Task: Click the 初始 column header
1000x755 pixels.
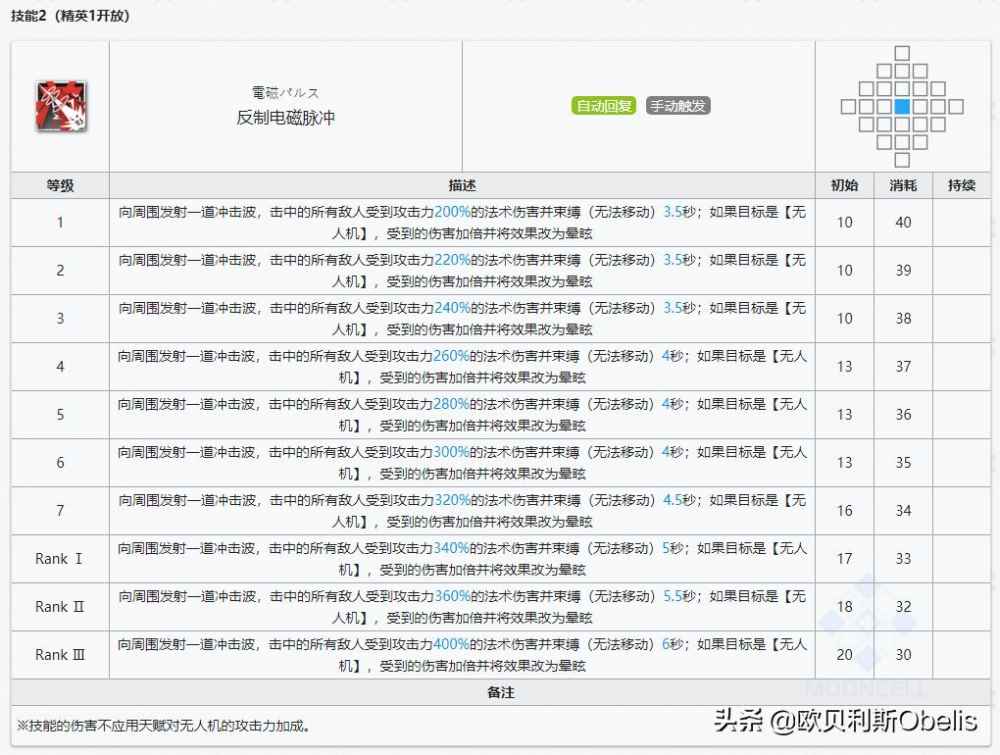Action: (x=844, y=185)
